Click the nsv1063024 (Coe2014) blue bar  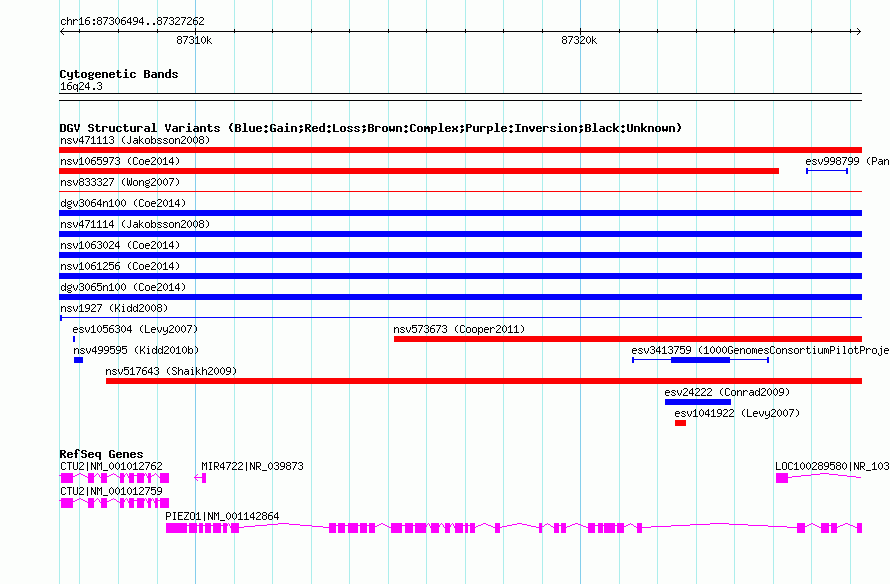click(x=460, y=255)
